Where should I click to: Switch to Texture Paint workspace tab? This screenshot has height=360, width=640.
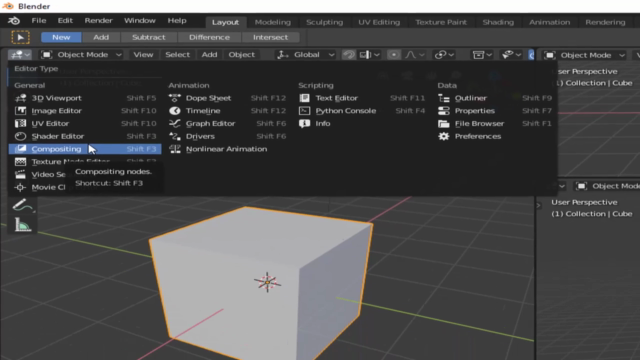(441, 22)
